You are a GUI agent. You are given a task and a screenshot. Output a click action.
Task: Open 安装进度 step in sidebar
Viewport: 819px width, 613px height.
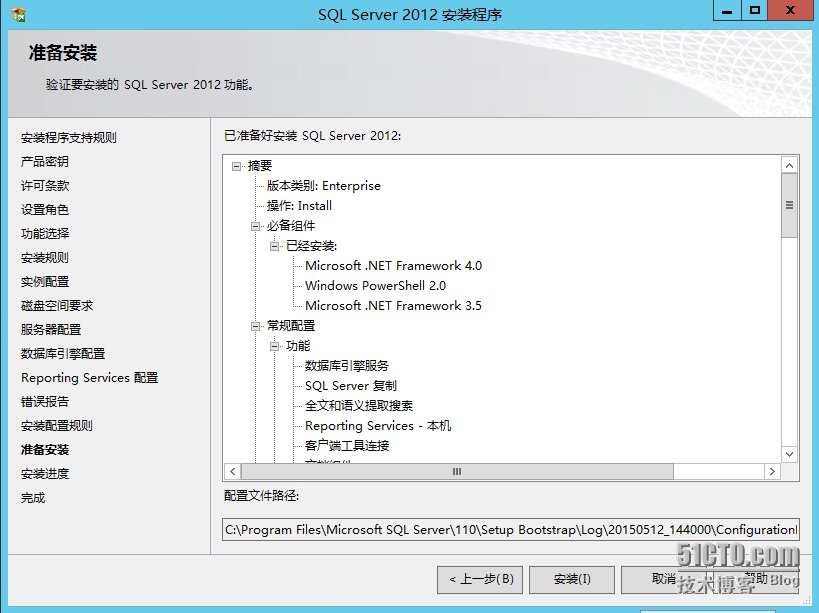point(44,474)
